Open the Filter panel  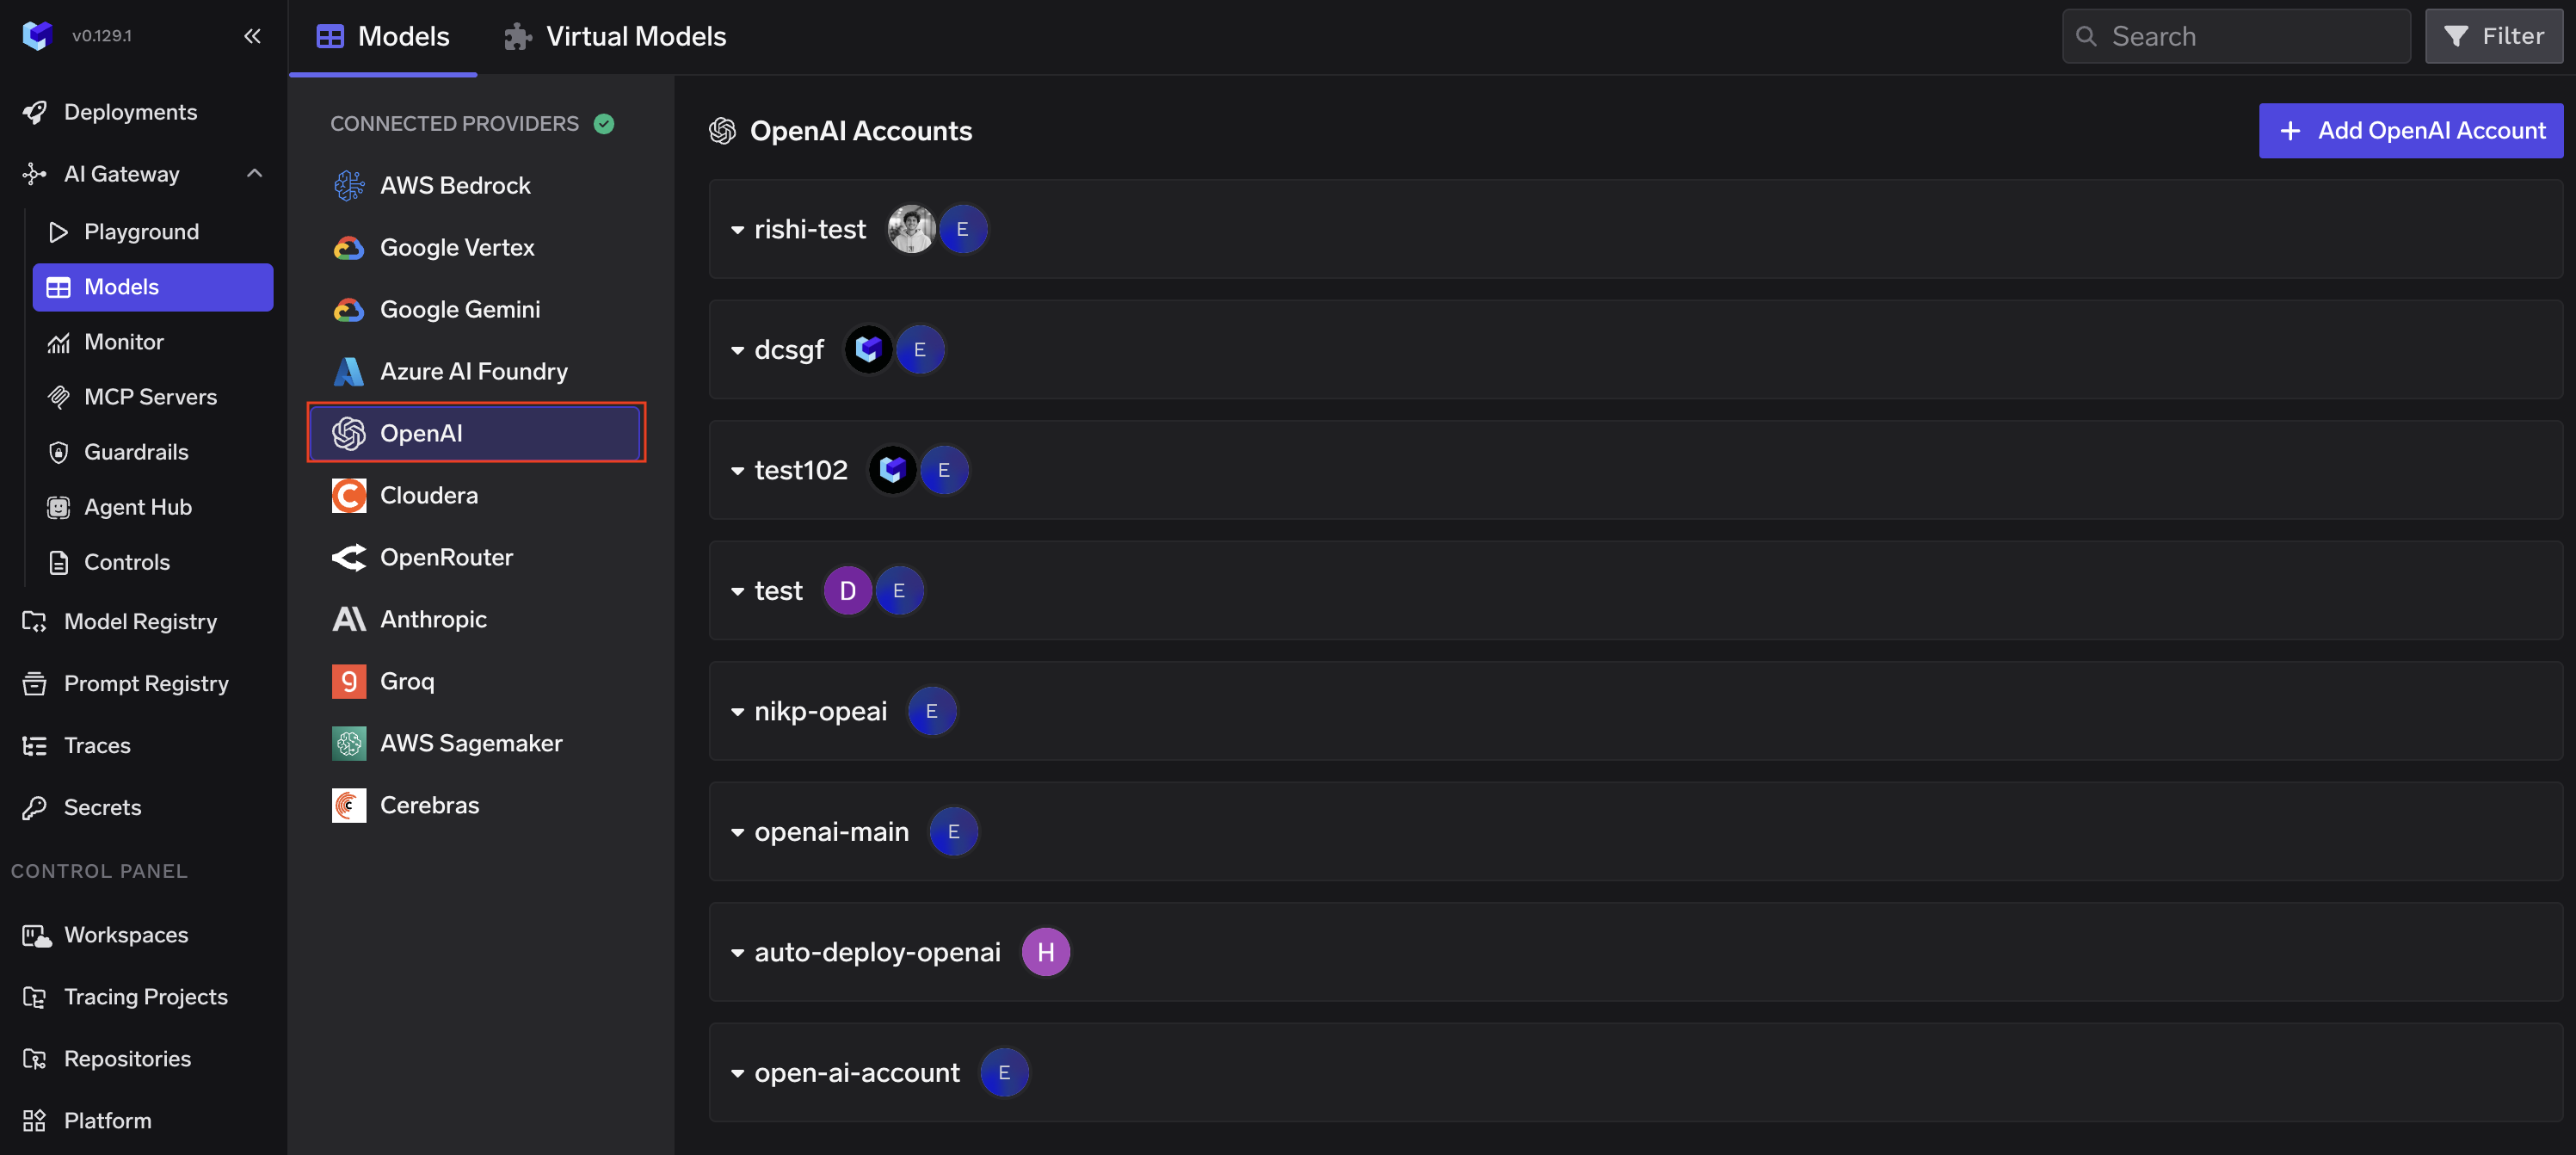coord(2493,36)
